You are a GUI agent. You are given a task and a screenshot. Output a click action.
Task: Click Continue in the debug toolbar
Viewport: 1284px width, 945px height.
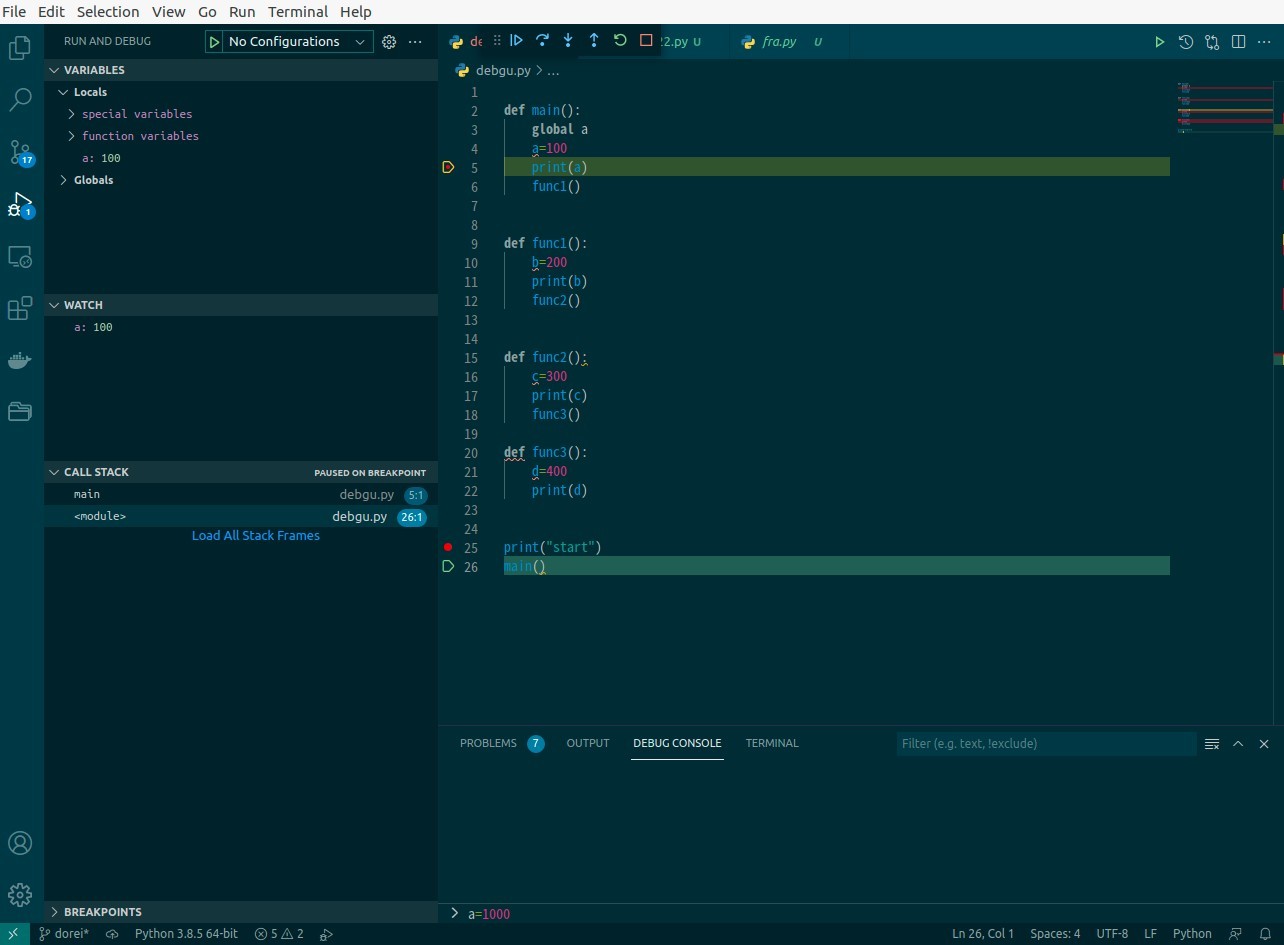pos(516,41)
